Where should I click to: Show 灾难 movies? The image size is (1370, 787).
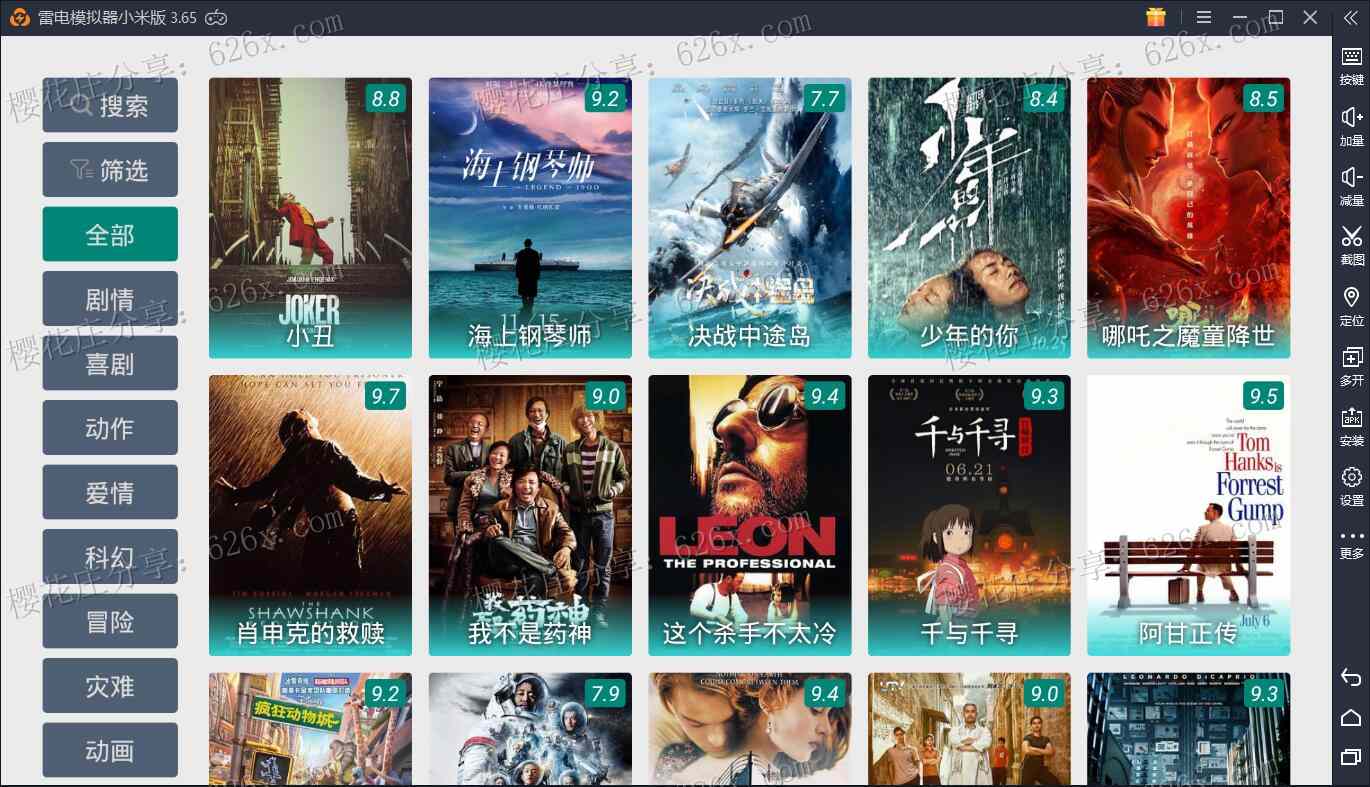coord(110,685)
